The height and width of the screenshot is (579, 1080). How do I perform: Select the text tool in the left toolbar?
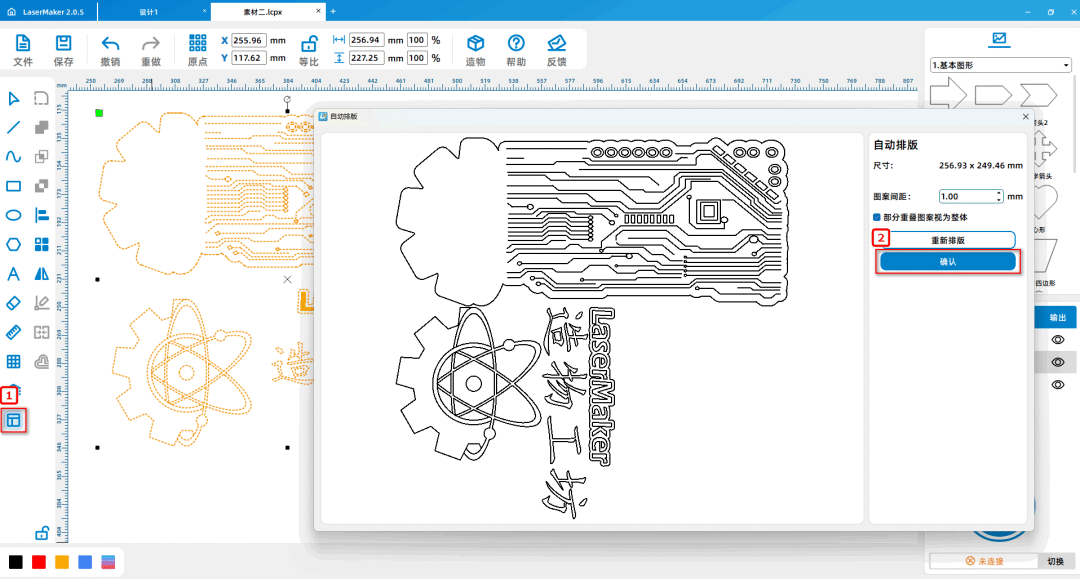point(14,273)
